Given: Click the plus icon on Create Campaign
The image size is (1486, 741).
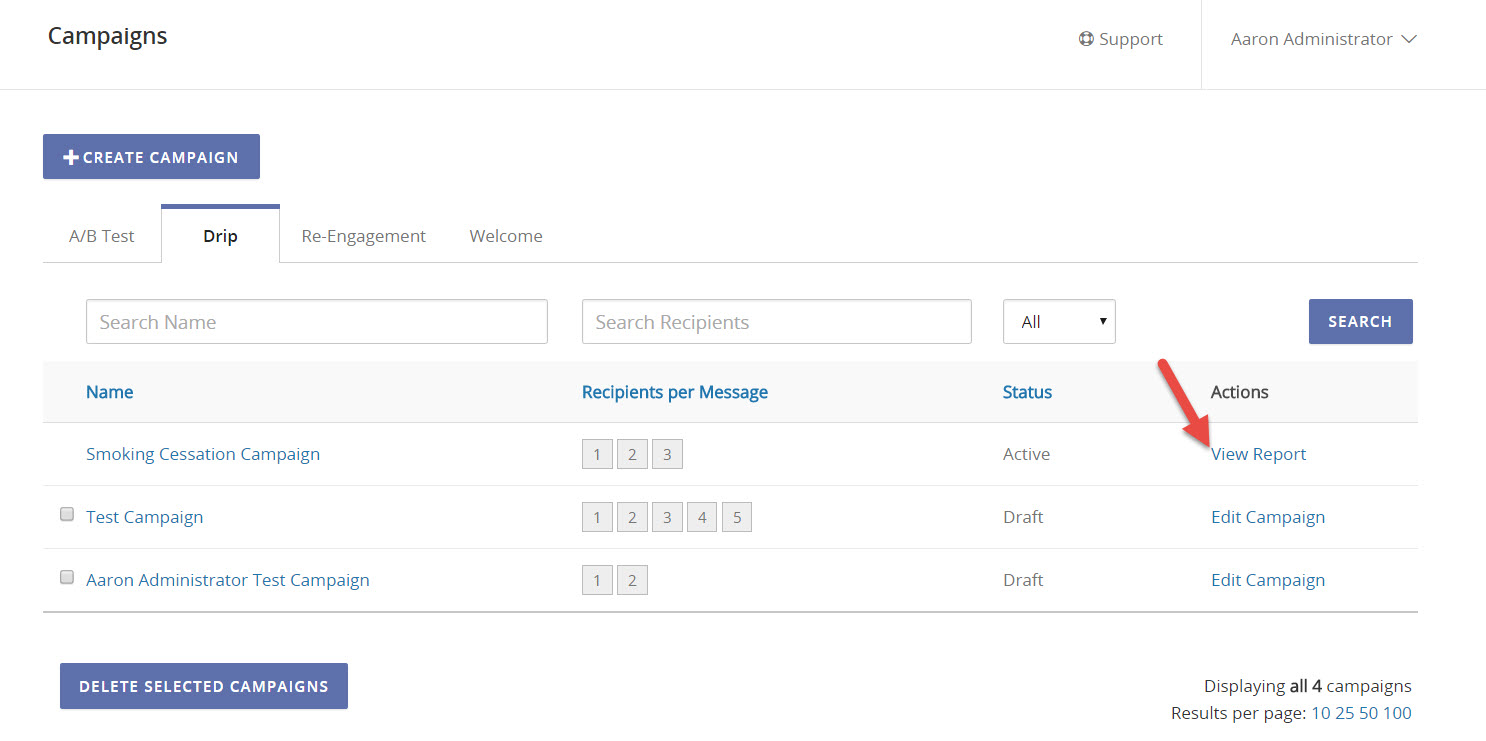Looking at the screenshot, I should point(71,158).
